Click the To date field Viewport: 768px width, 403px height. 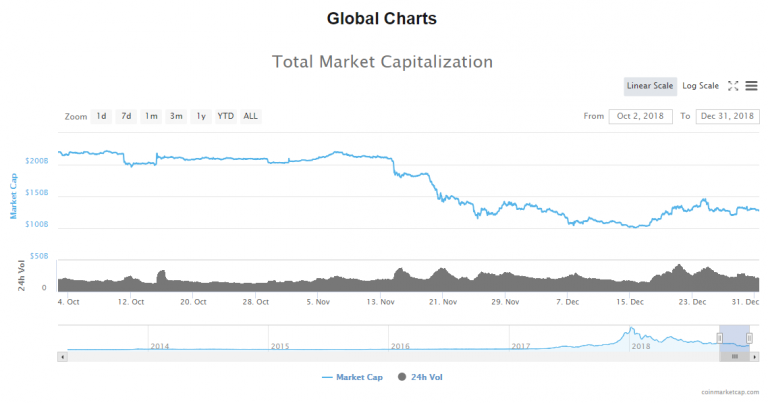(x=727, y=116)
